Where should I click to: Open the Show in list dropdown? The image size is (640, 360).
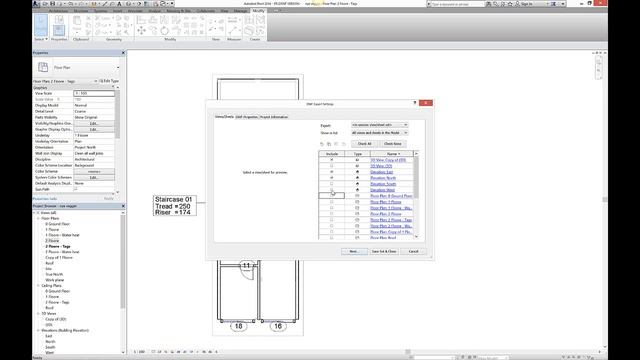380,133
